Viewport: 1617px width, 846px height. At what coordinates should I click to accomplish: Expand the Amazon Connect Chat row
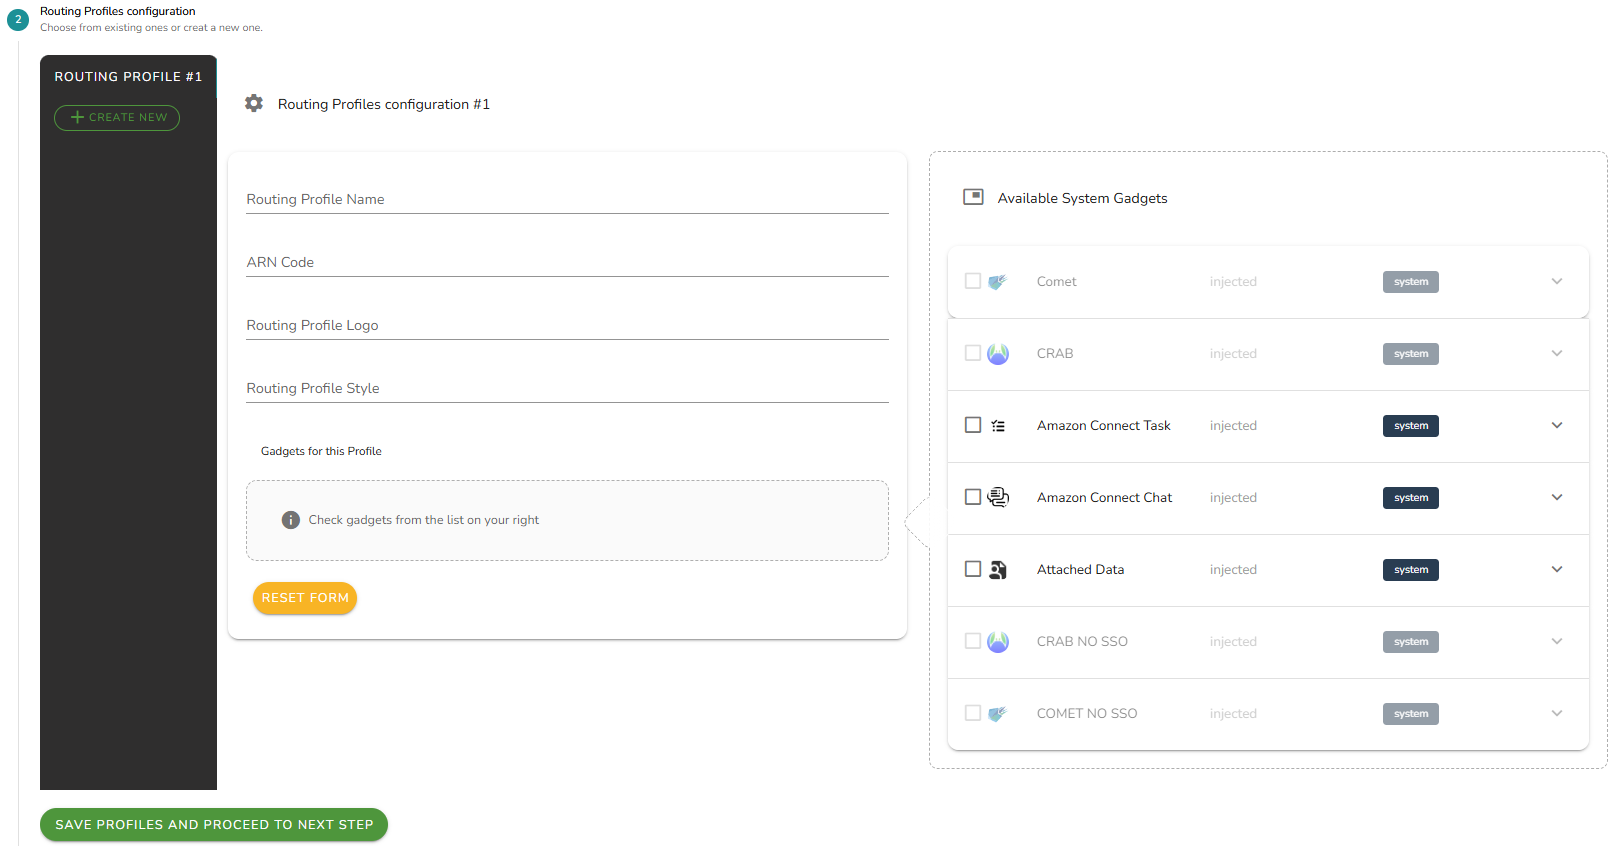point(1557,497)
